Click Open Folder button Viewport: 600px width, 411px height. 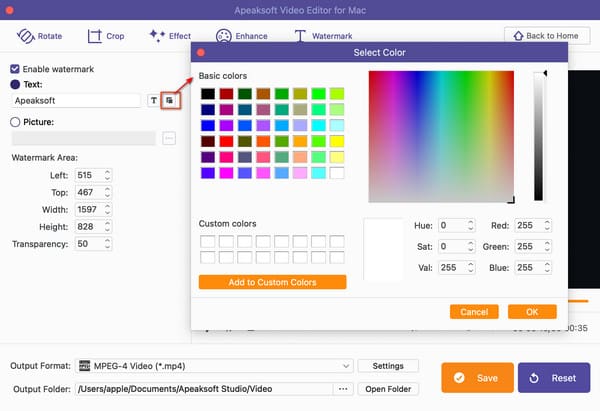[388, 389]
